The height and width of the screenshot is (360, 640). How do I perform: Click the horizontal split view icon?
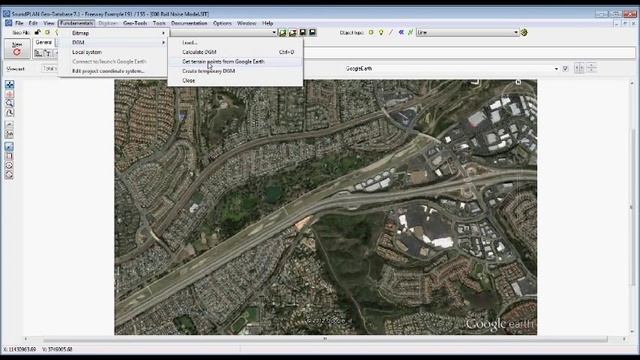click(x=591, y=68)
